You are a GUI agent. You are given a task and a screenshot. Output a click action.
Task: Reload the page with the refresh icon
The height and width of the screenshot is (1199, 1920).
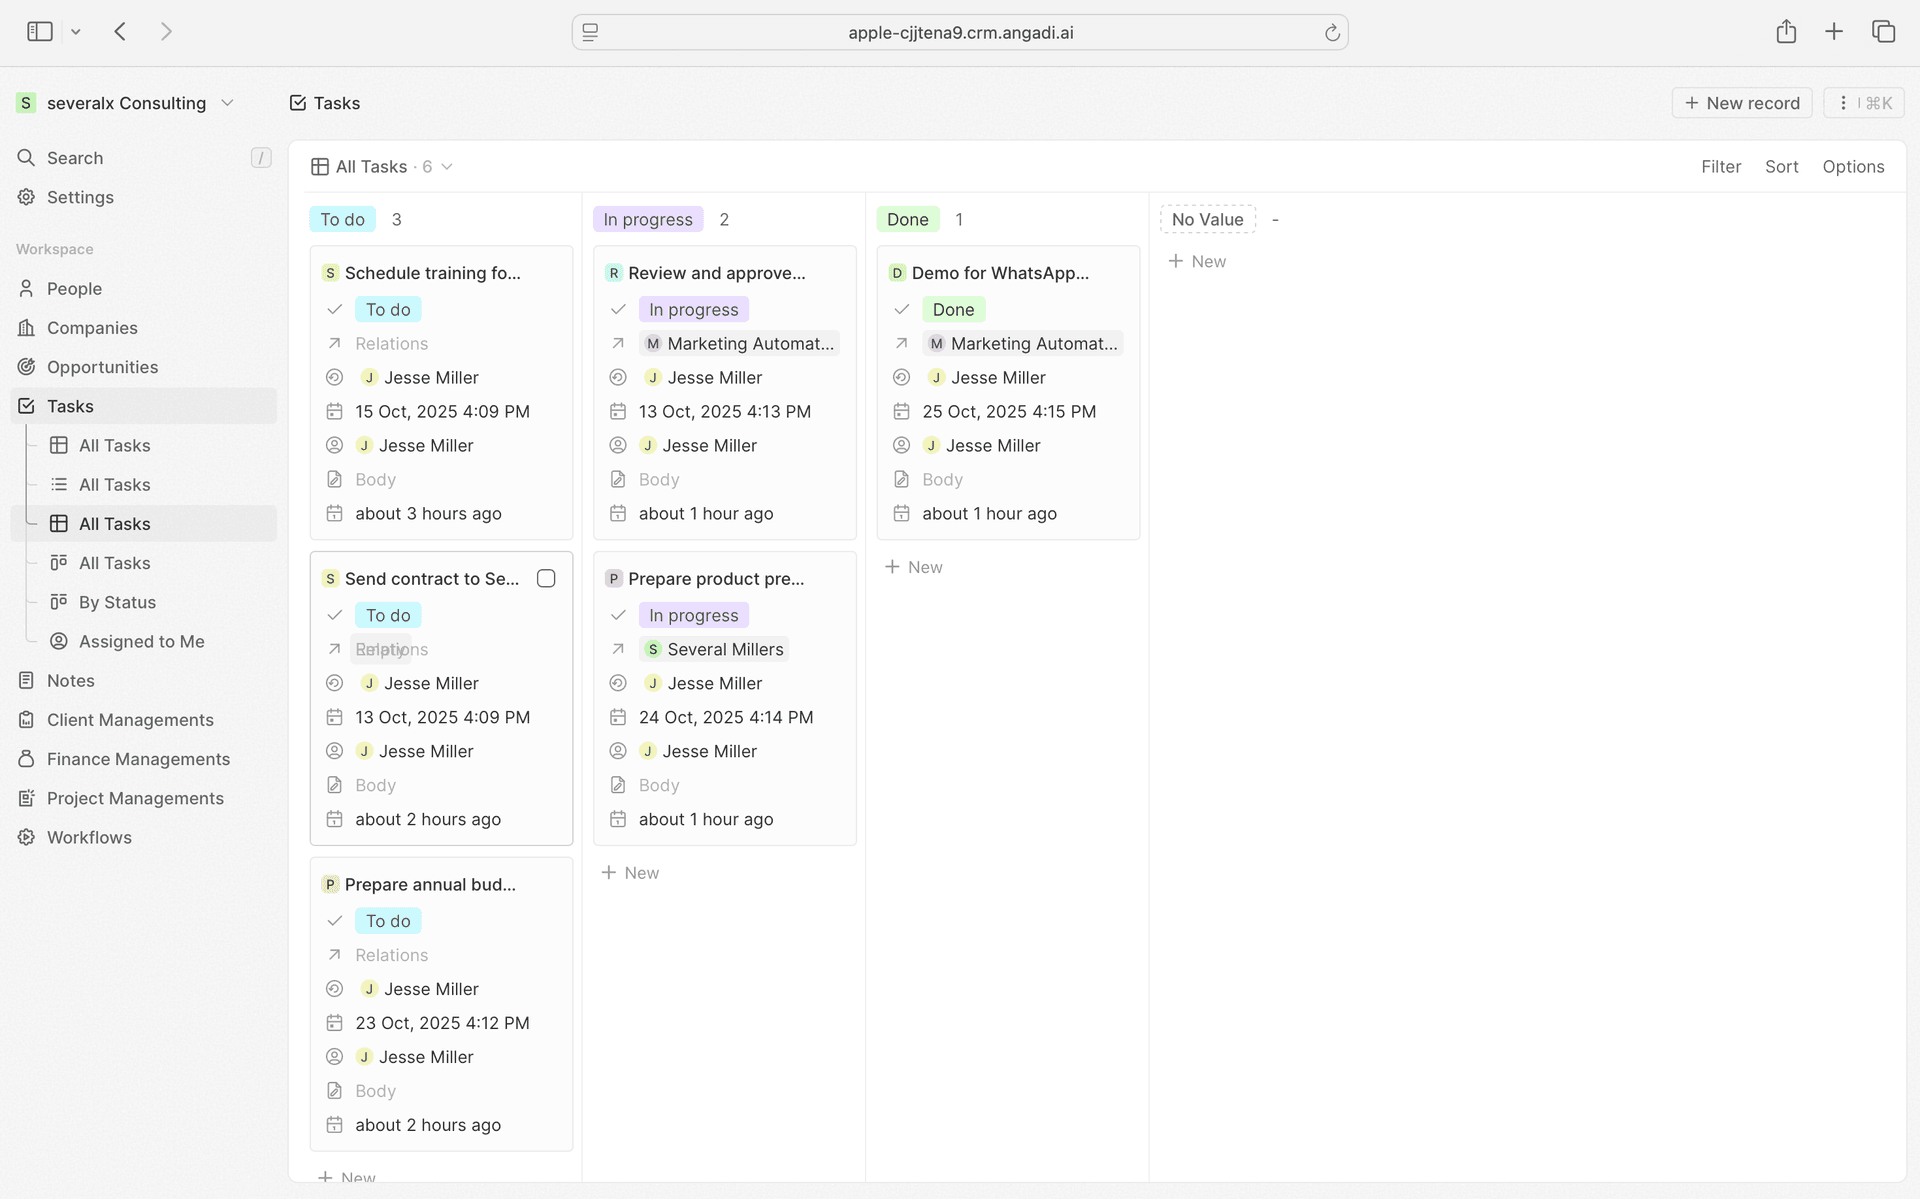pyautogui.click(x=1331, y=32)
